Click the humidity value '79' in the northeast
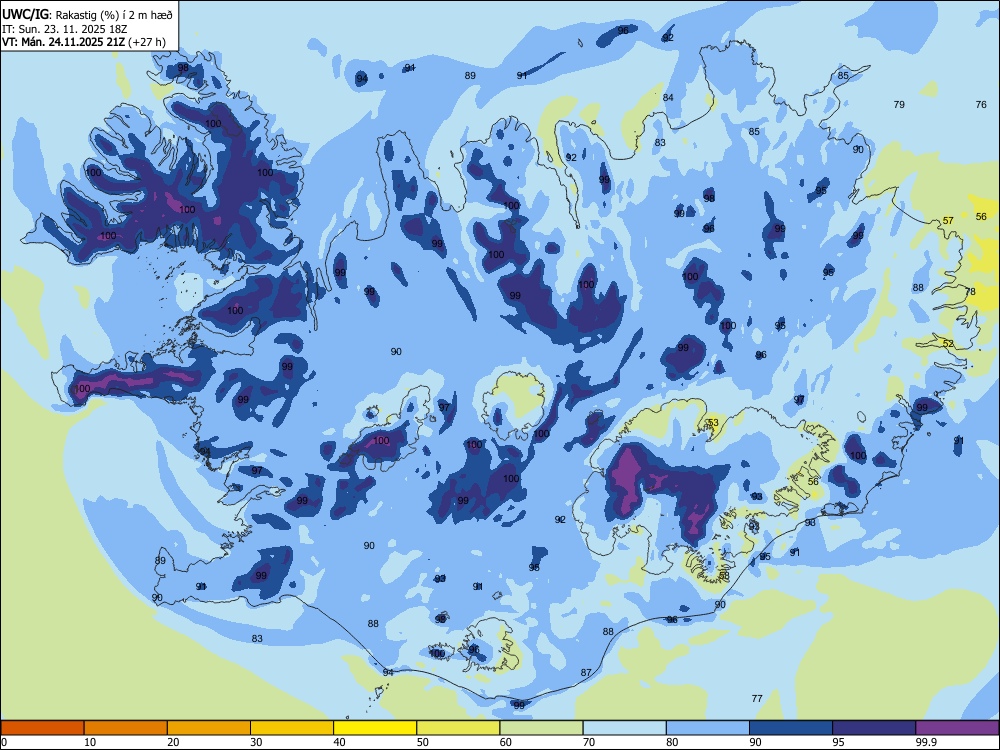 pos(899,105)
